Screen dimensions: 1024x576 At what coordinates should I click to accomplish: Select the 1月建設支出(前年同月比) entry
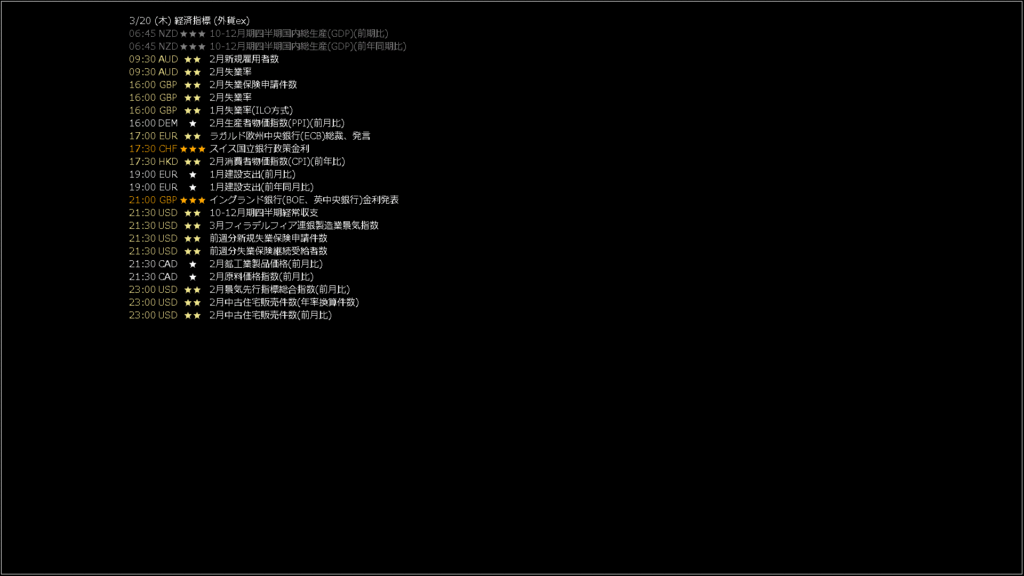(x=261, y=187)
